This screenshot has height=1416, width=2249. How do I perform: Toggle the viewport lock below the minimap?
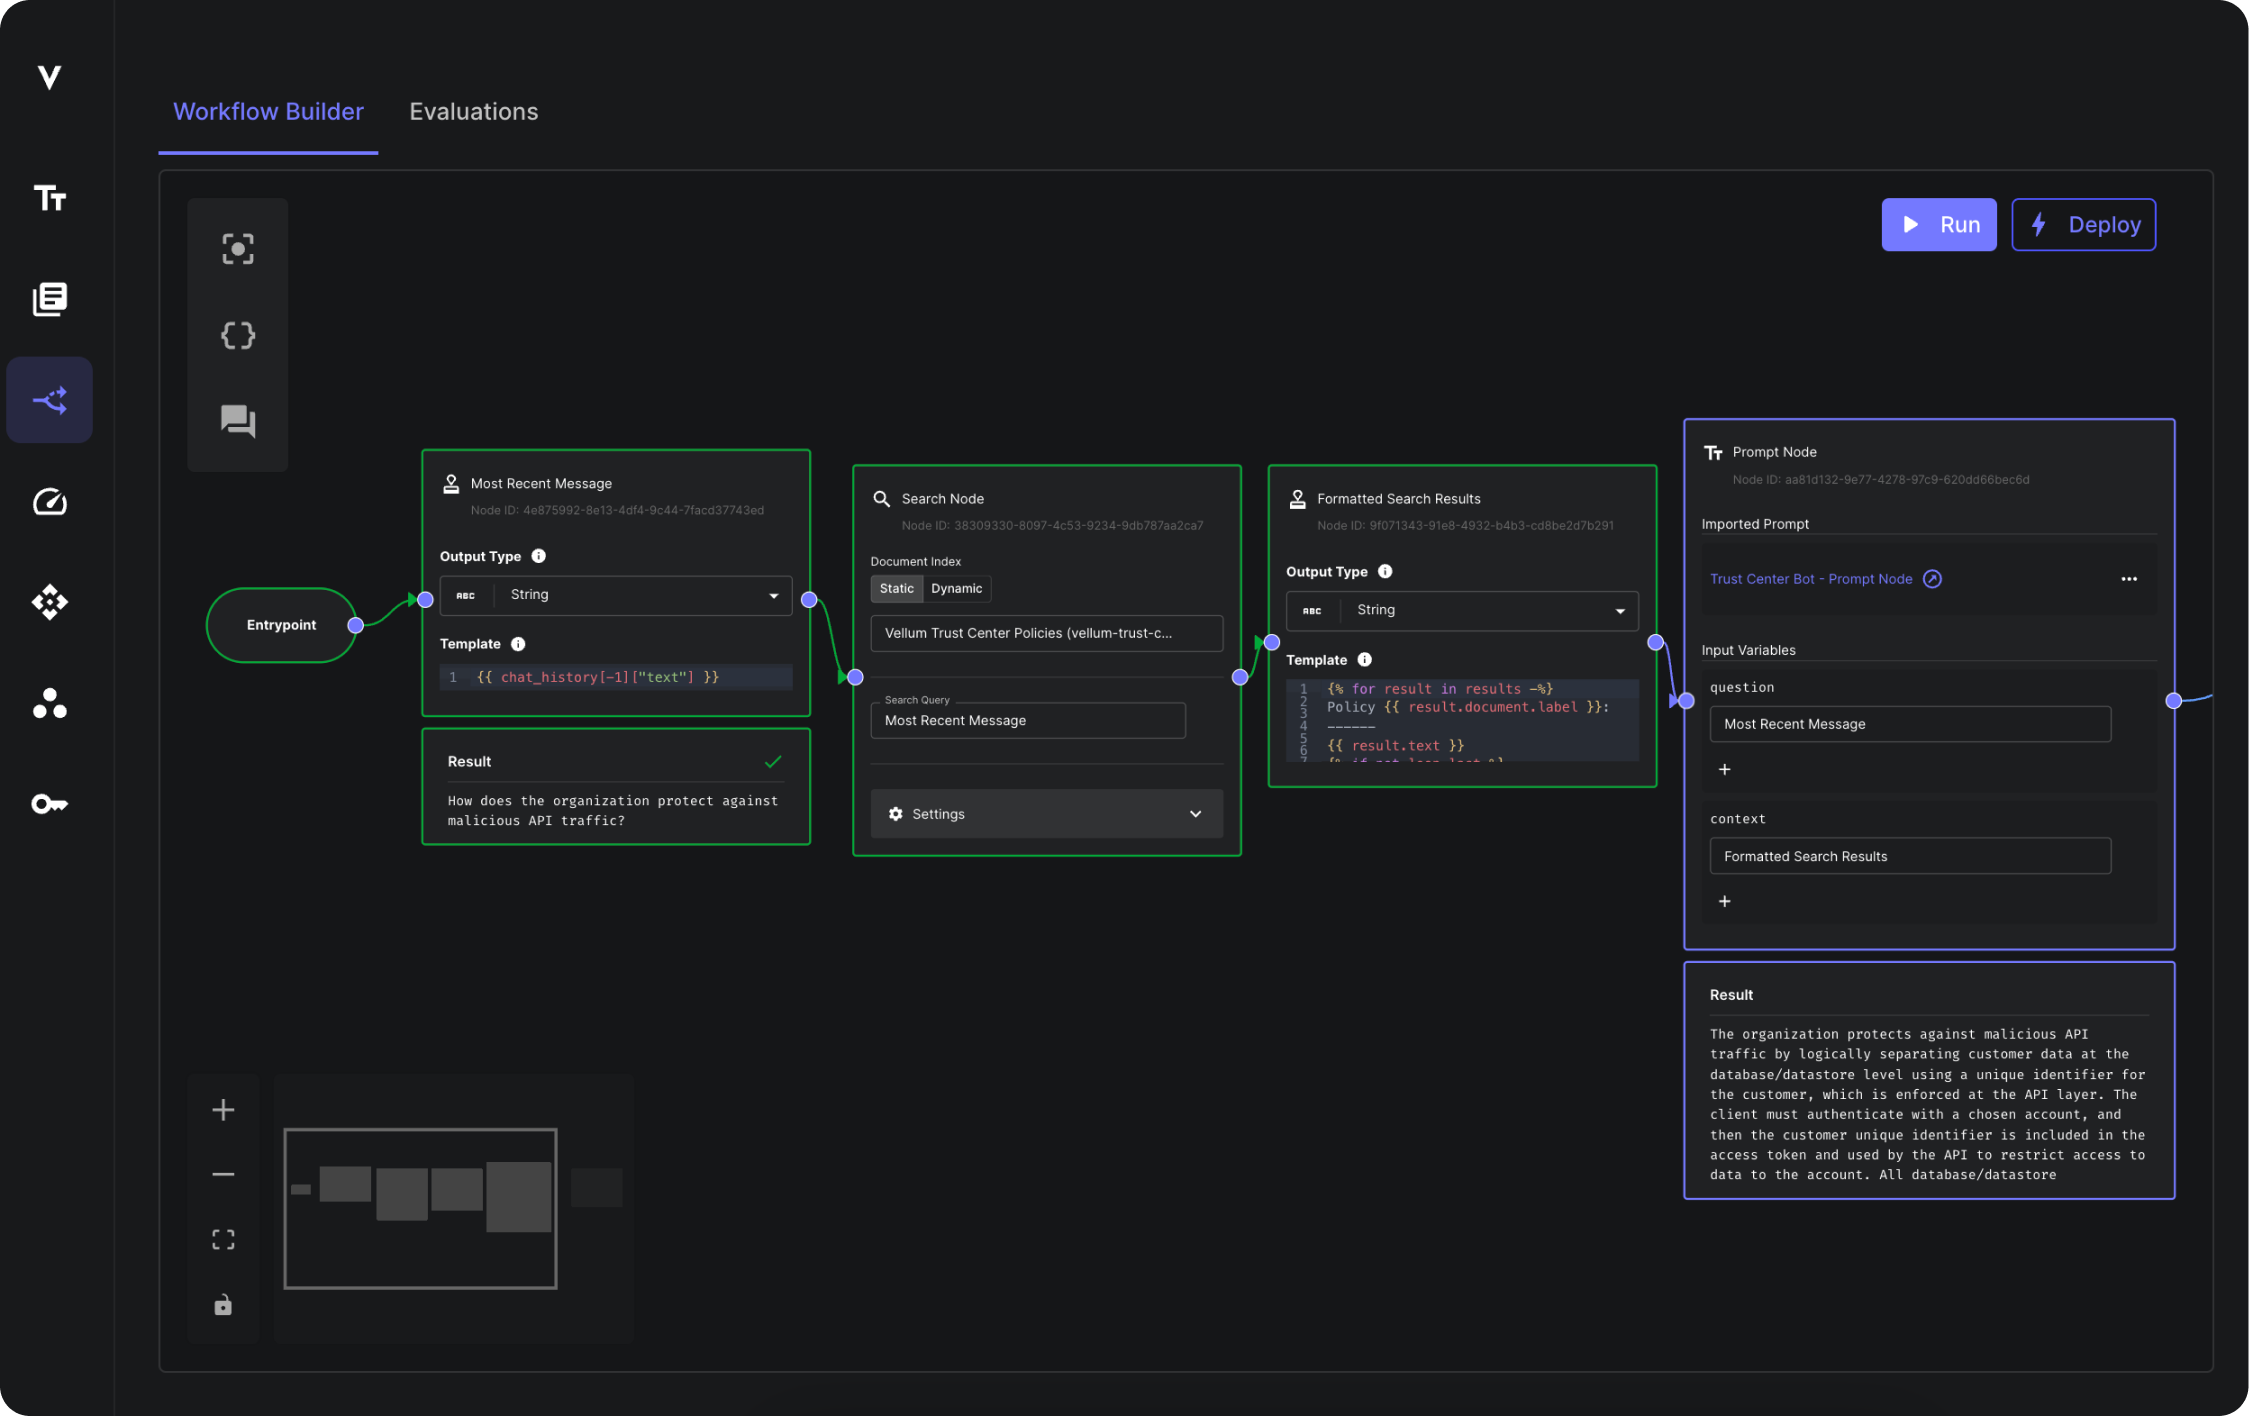[x=222, y=1305]
